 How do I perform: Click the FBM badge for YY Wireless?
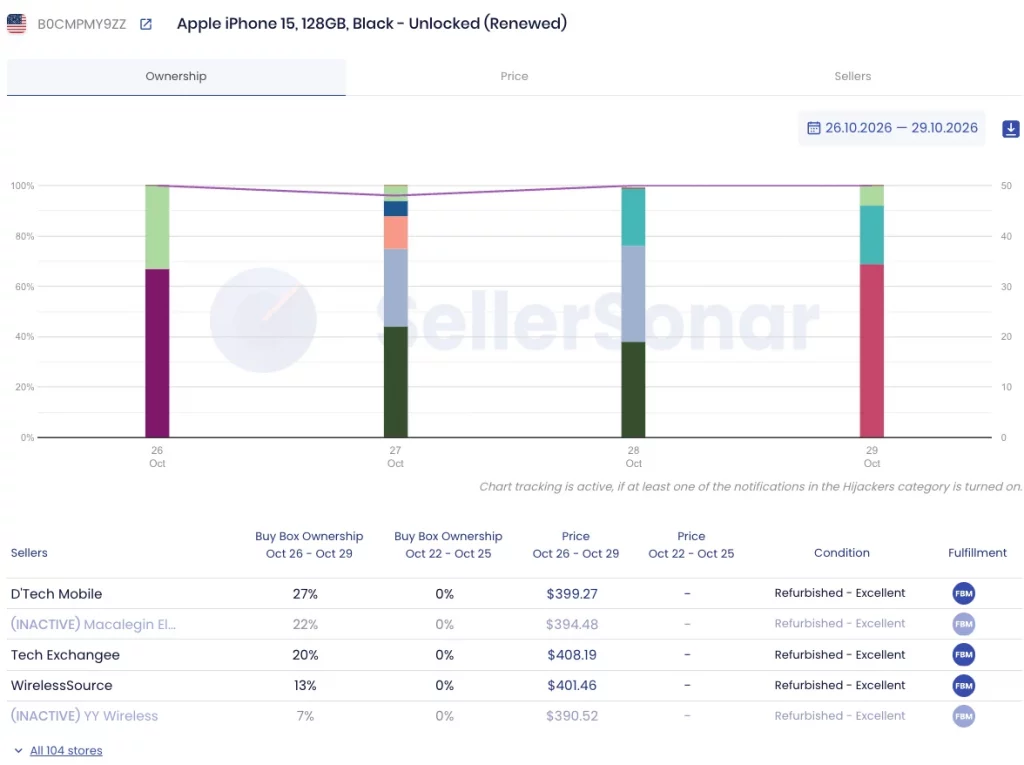963,716
